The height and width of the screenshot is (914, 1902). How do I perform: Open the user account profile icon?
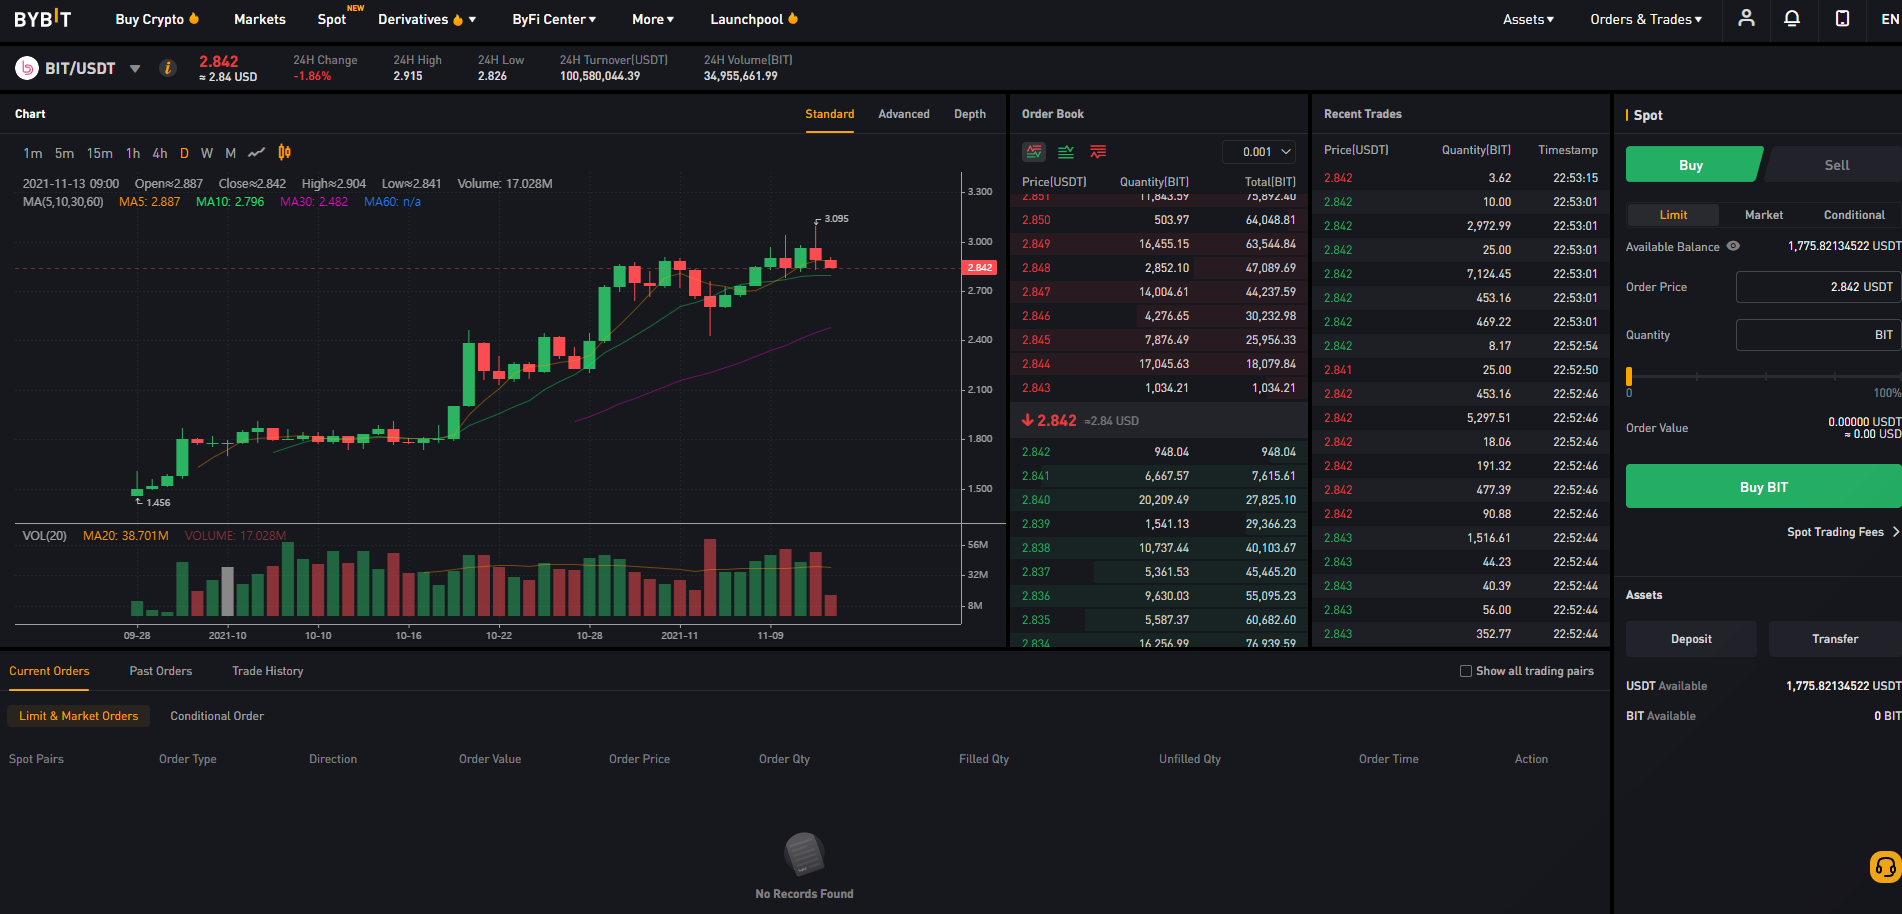point(1746,18)
